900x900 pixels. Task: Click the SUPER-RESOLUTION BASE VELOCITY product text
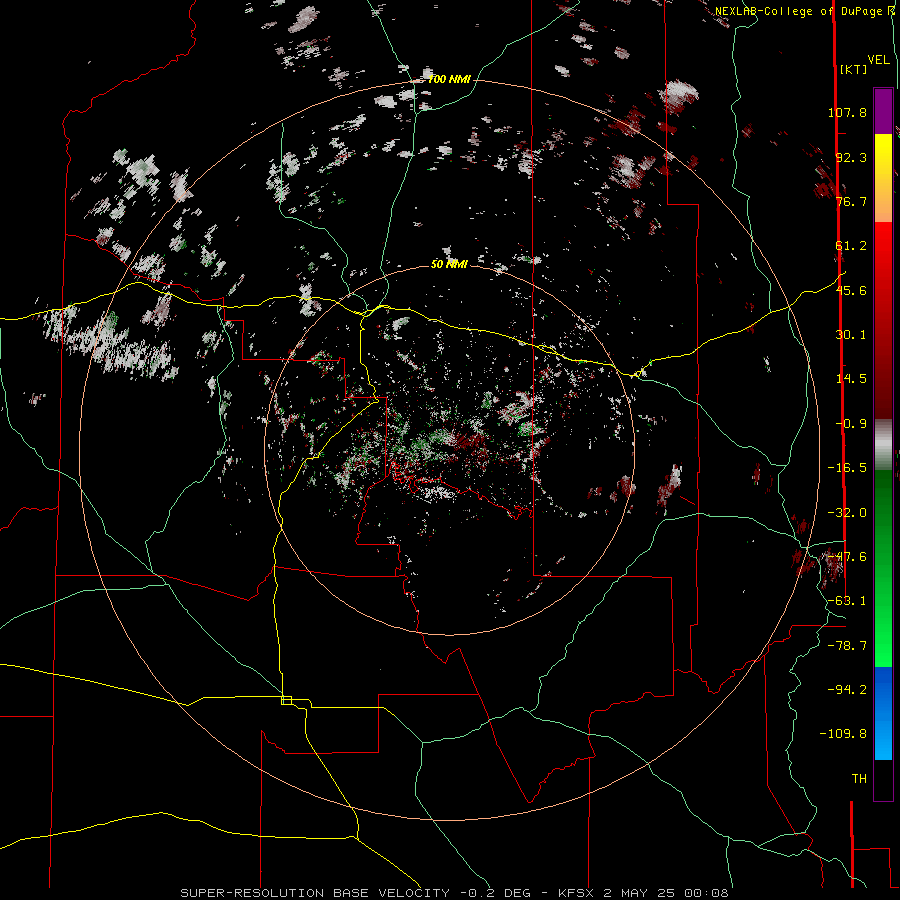315,893
